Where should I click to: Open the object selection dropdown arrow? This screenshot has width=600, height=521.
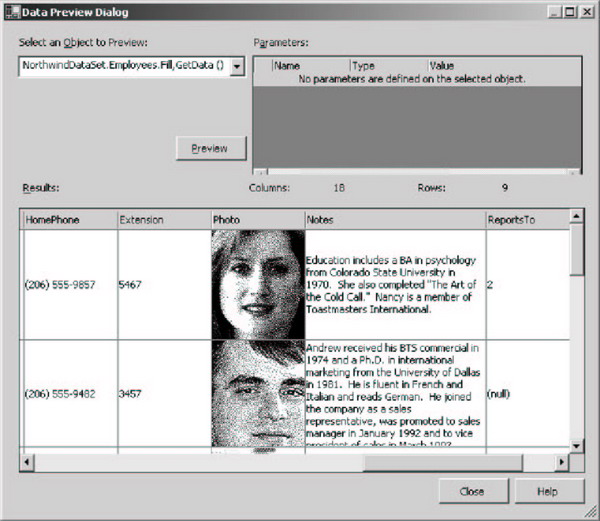(x=237, y=67)
